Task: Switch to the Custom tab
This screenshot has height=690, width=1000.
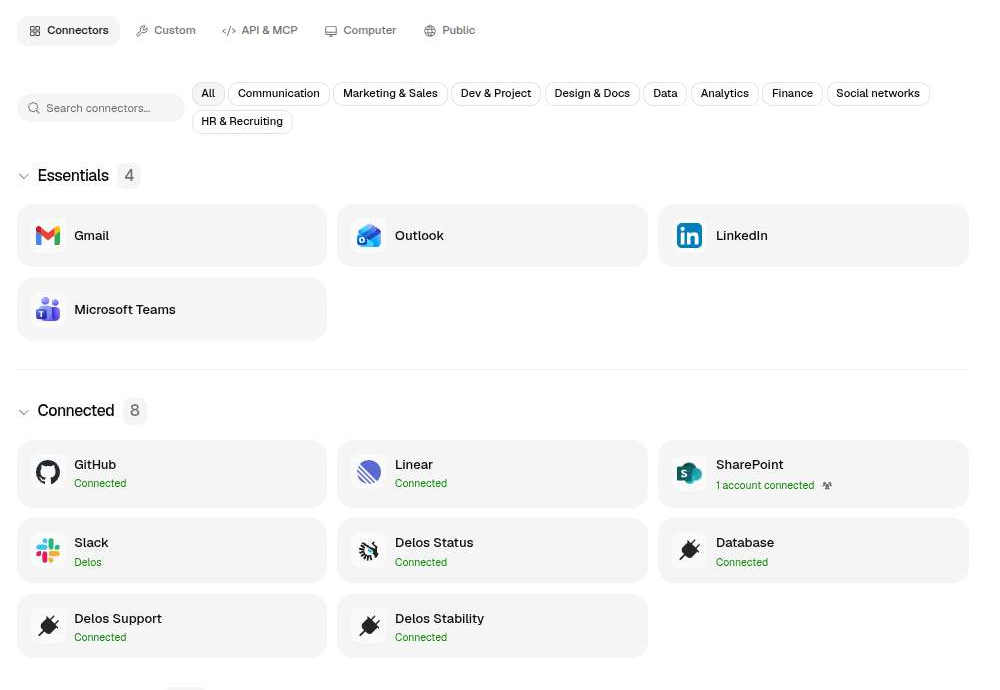Action: (x=166, y=31)
